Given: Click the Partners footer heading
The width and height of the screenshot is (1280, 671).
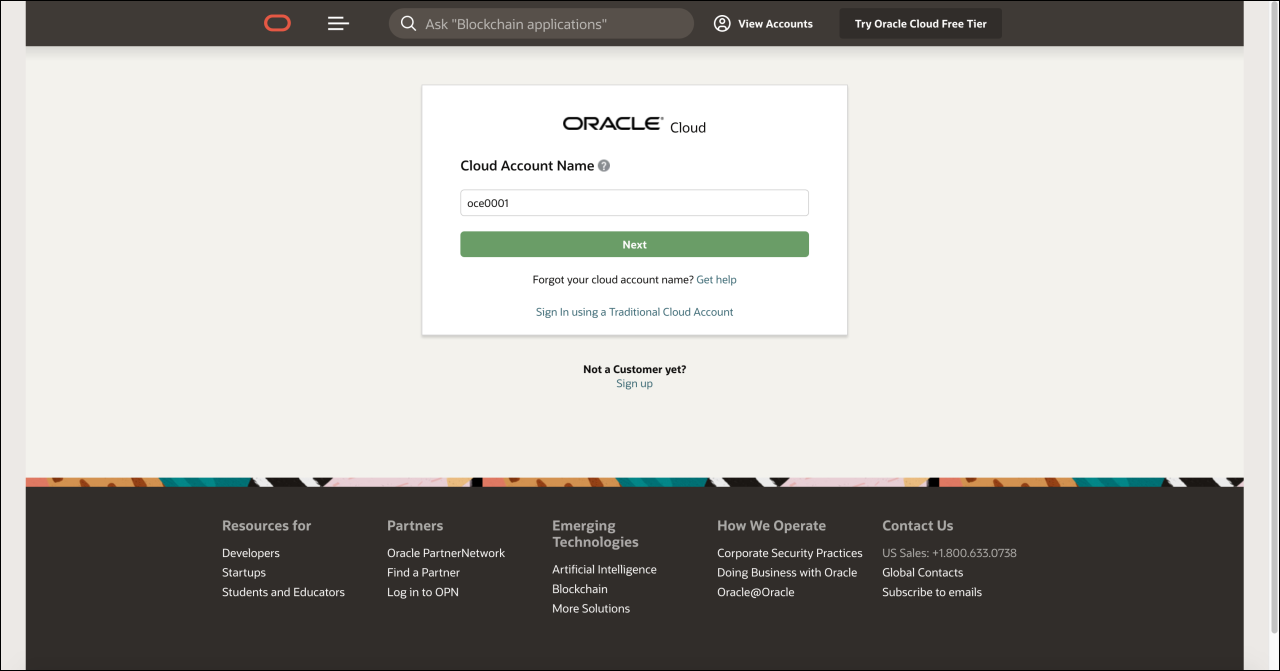Looking at the screenshot, I should 415,526.
